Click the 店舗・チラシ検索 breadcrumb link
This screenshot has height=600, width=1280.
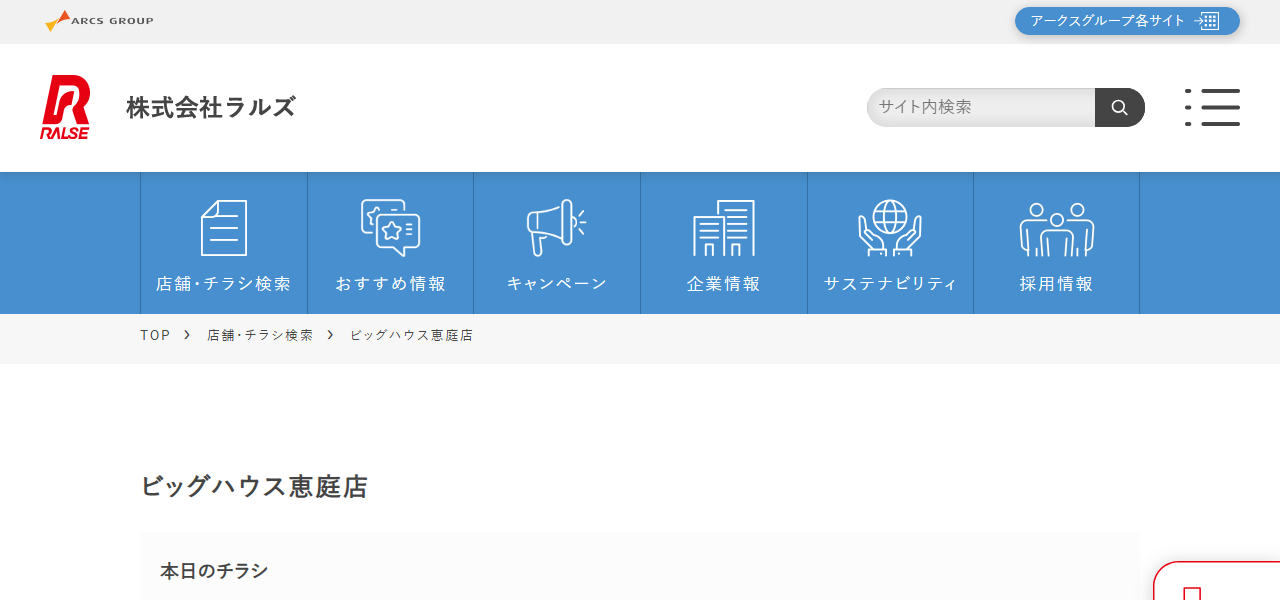(x=260, y=335)
